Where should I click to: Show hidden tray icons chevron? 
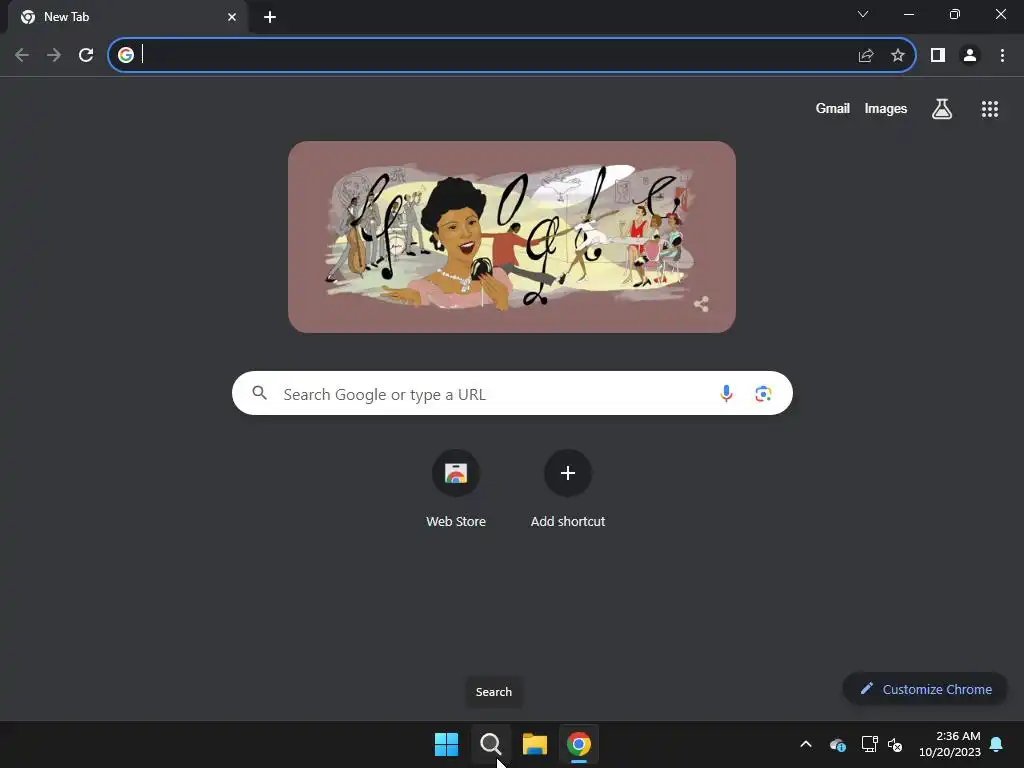[806, 744]
